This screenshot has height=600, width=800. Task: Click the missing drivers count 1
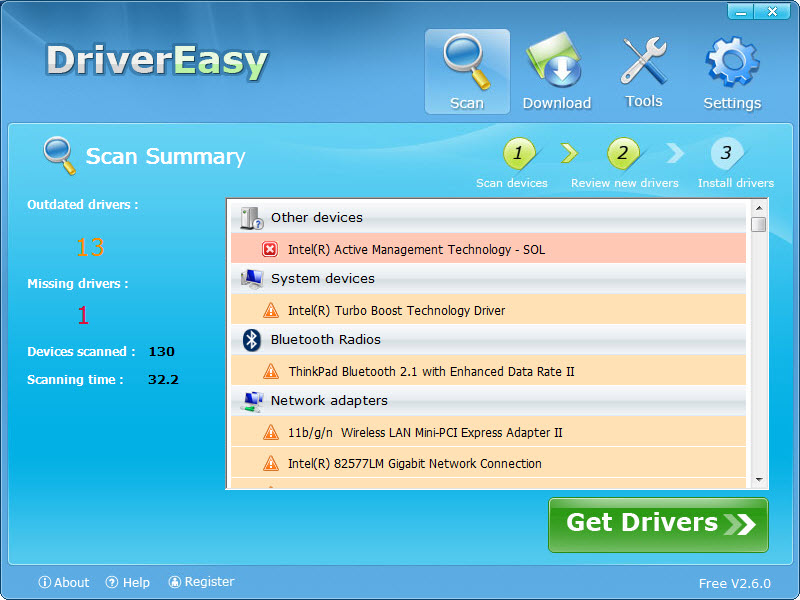(x=83, y=315)
